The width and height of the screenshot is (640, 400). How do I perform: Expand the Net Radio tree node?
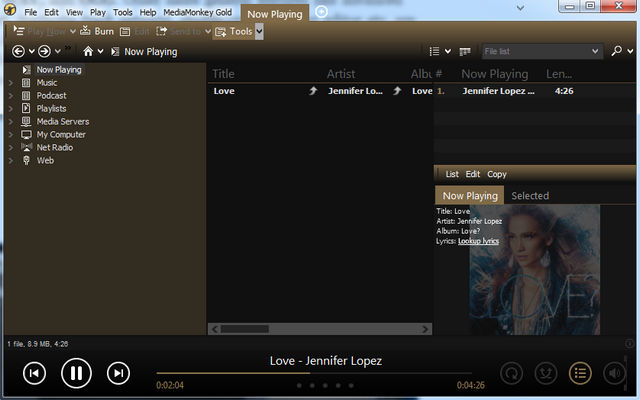click(11, 148)
